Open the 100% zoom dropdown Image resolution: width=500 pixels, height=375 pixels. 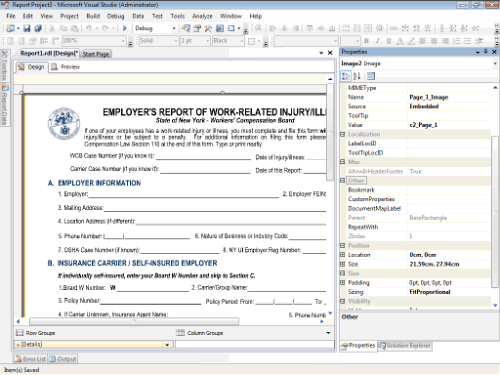(x=123, y=41)
